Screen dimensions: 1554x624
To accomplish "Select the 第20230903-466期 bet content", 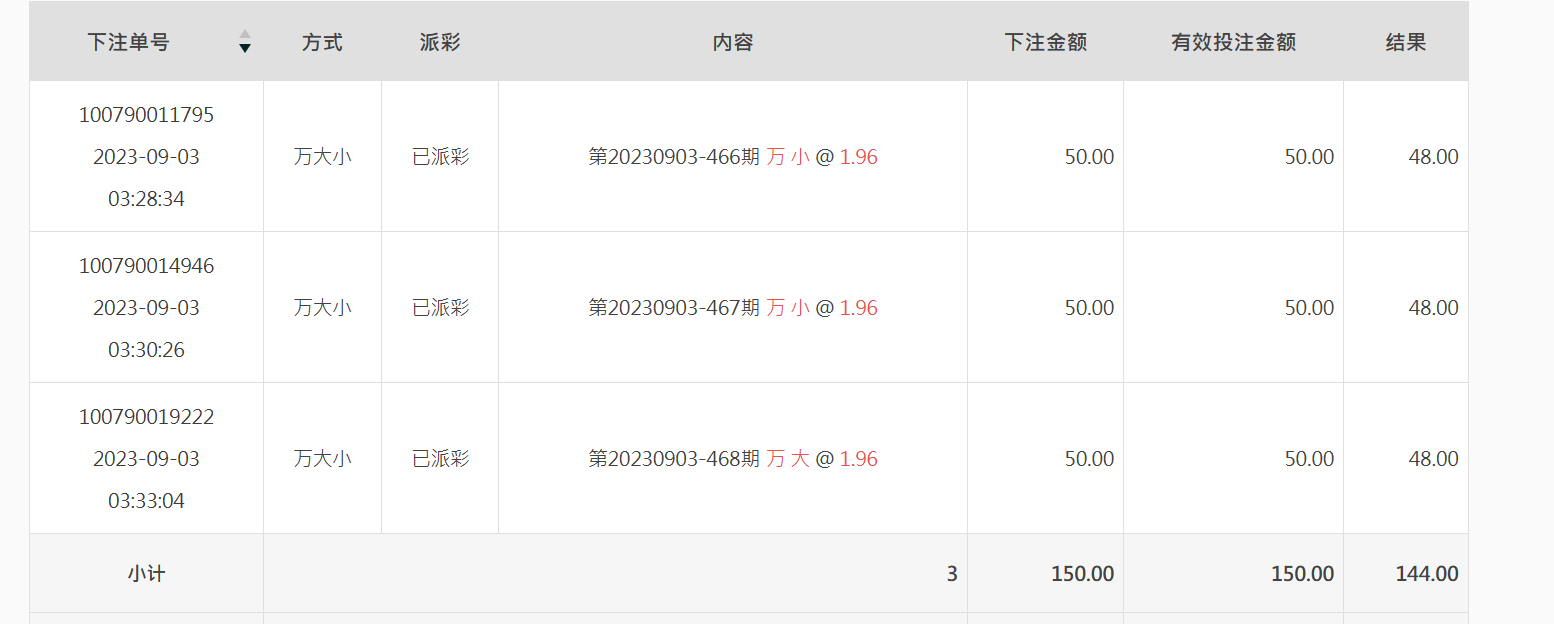I will click(733, 157).
